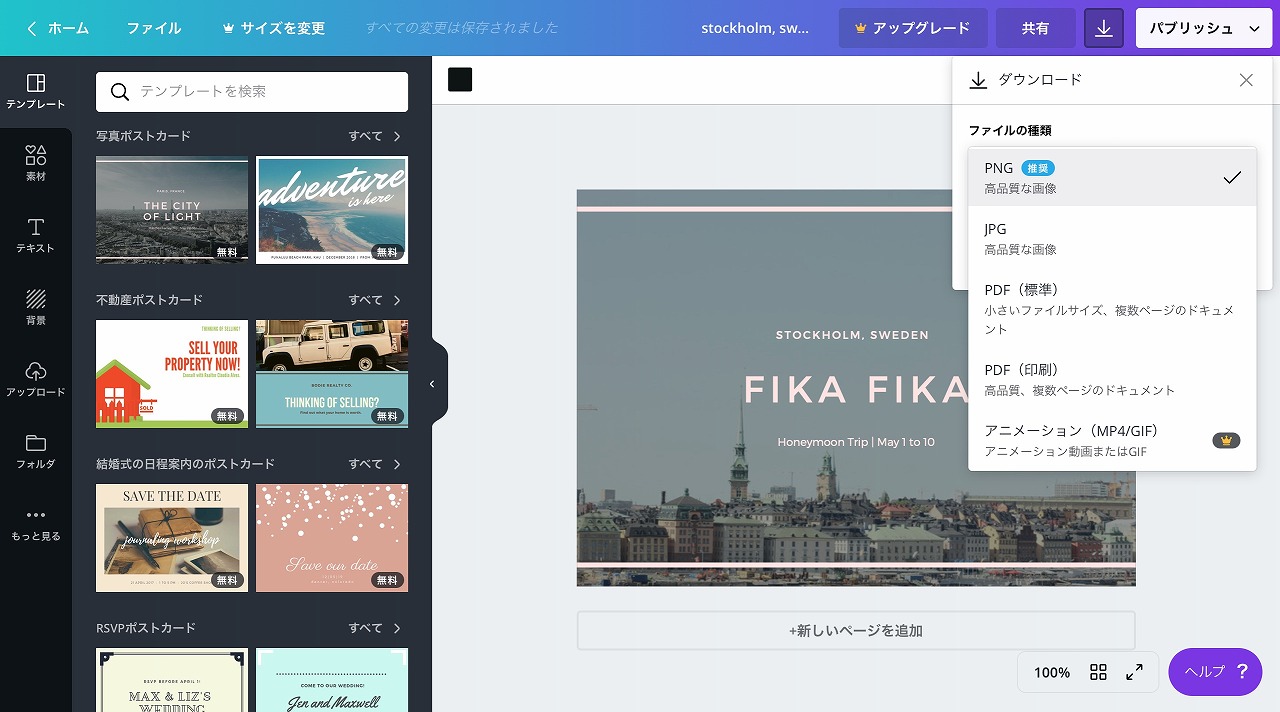This screenshot has width=1280, height=712.
Task: Select SELL YOUR PROPERTY NOW template
Action: tap(172, 374)
